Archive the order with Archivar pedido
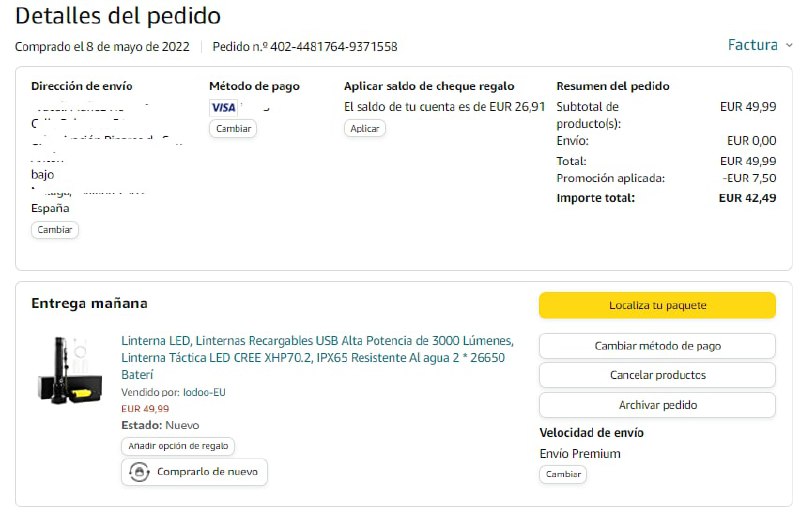Screen dimensions: 800x513 (x=657, y=405)
